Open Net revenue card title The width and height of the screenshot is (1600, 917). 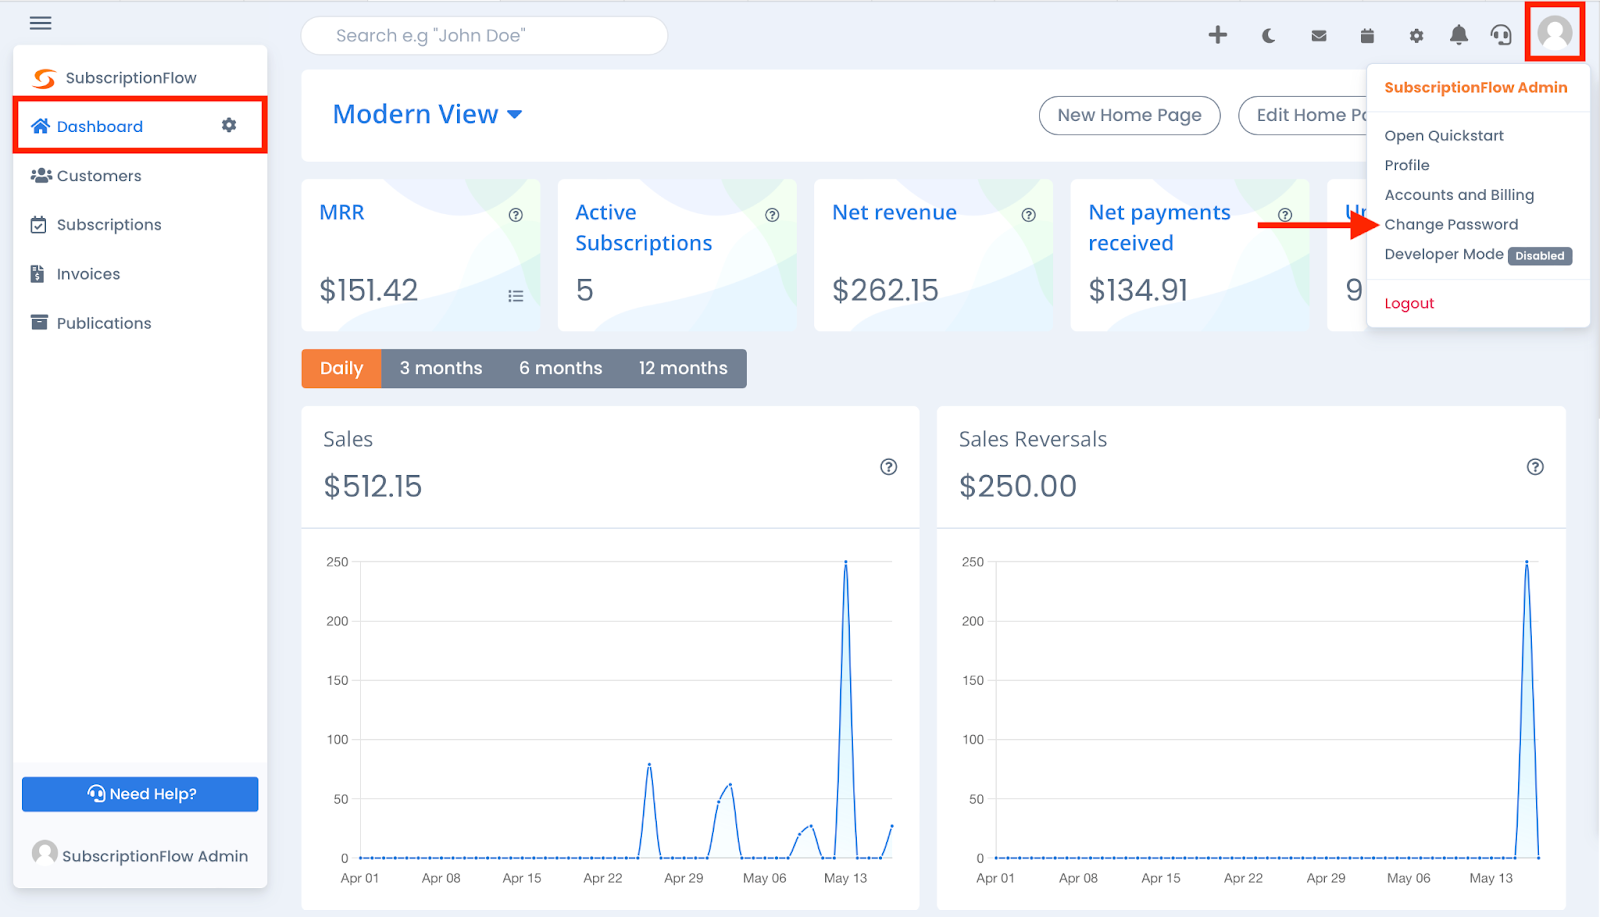[x=894, y=212]
